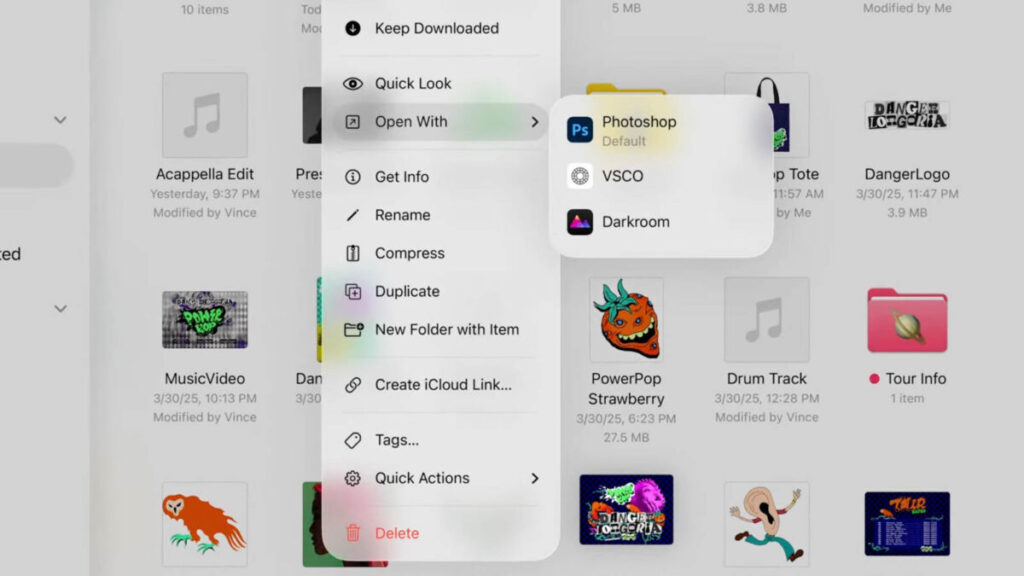This screenshot has height=576, width=1024.
Task: Collapse the lower sidebar section chevron
Action: (x=60, y=309)
